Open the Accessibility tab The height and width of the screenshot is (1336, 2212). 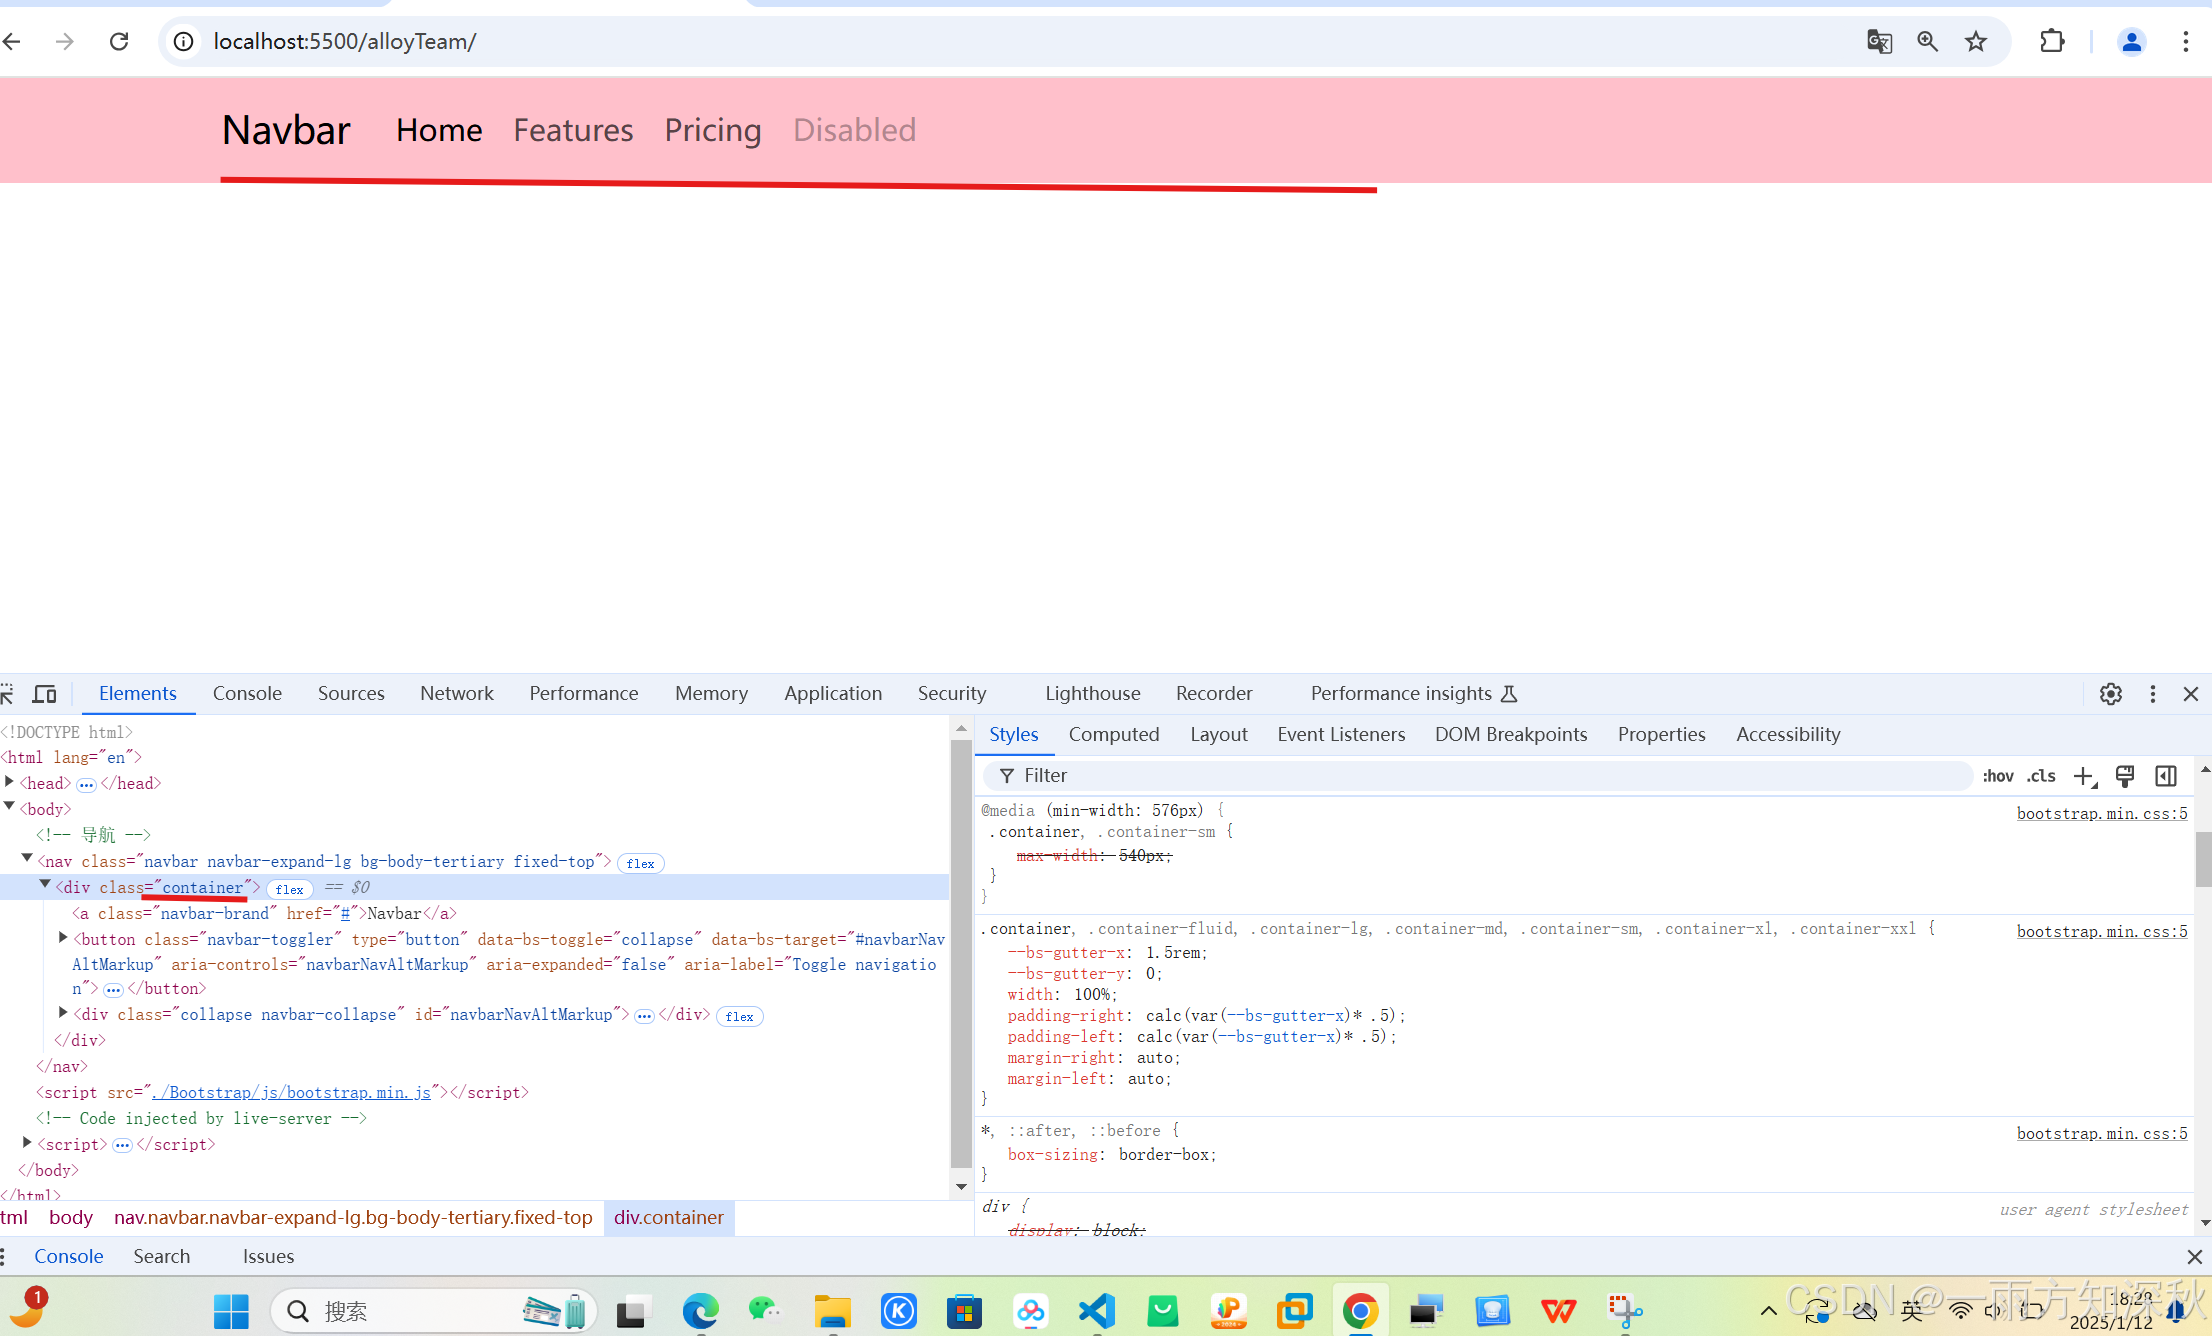pos(1788,734)
